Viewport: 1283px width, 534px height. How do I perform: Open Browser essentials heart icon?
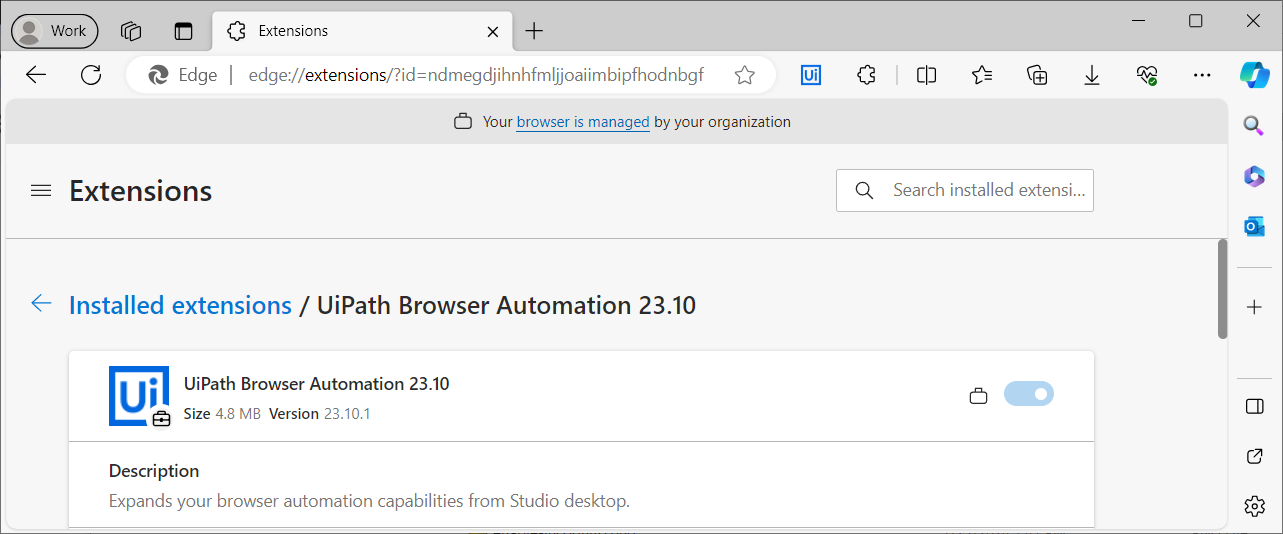(x=1147, y=75)
